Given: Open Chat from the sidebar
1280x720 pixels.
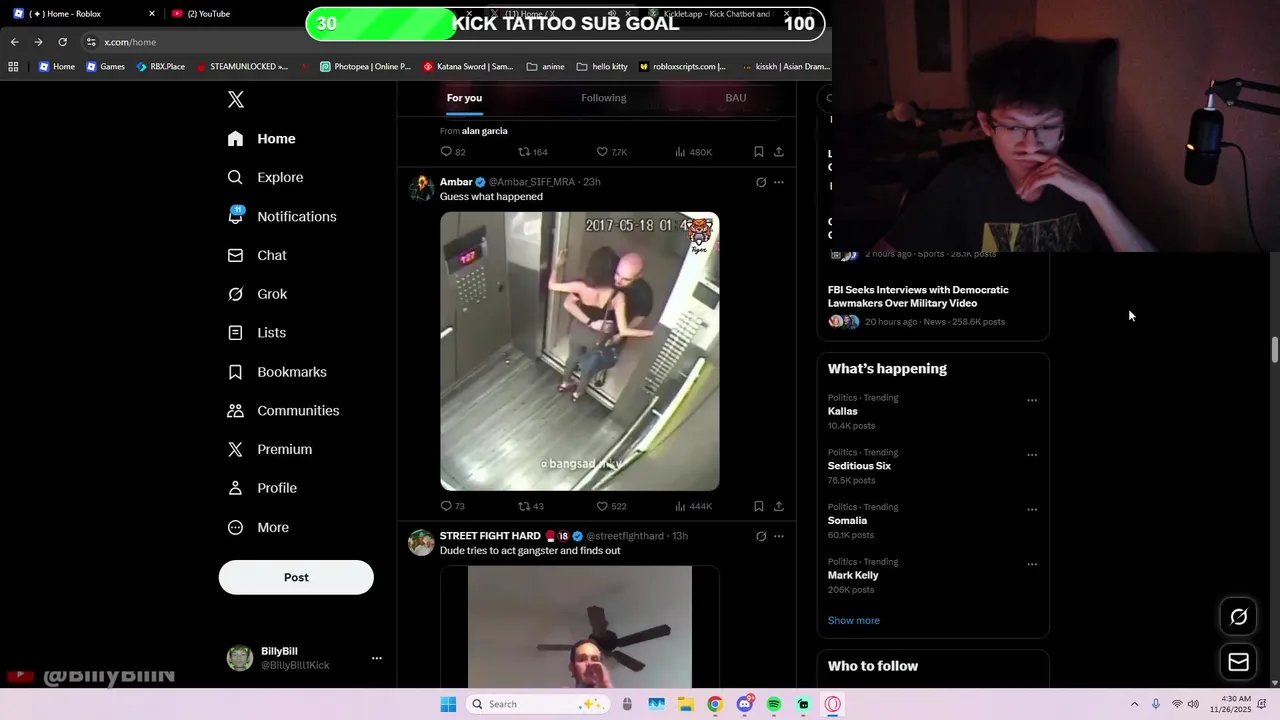Looking at the screenshot, I should [257, 255].
